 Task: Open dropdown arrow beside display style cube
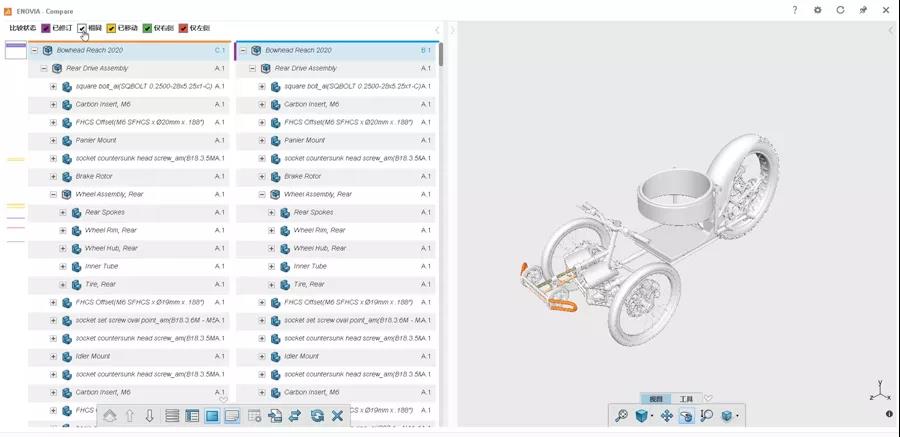click(738, 416)
